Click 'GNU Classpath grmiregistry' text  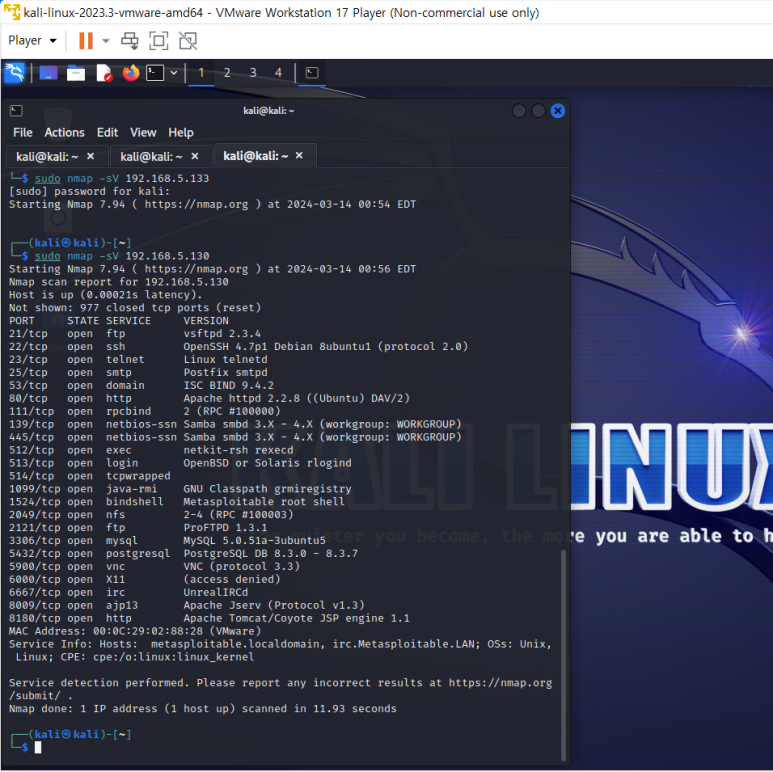[x=267, y=489]
